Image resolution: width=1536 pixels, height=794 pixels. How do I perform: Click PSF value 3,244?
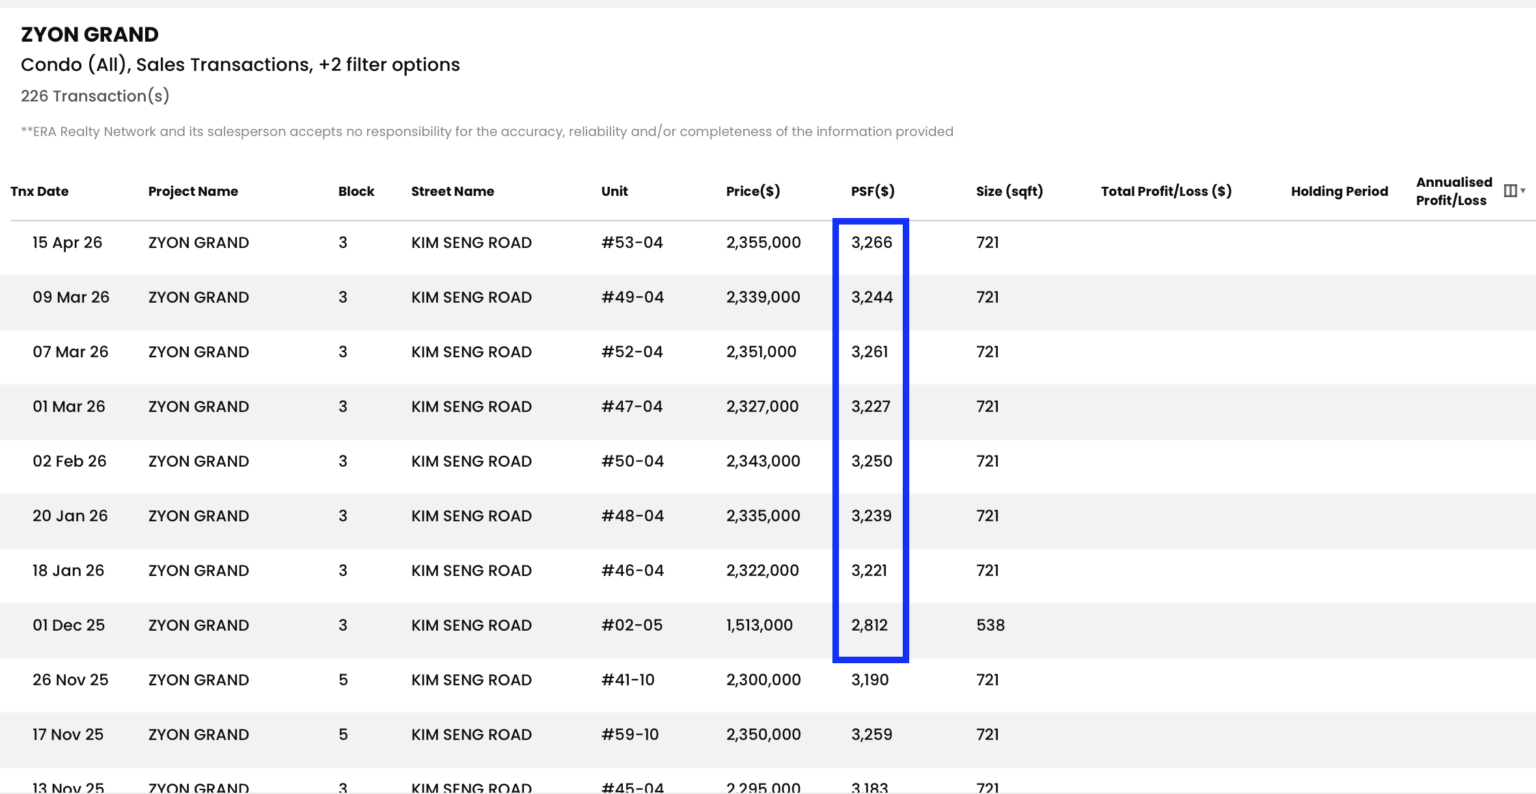(872, 297)
